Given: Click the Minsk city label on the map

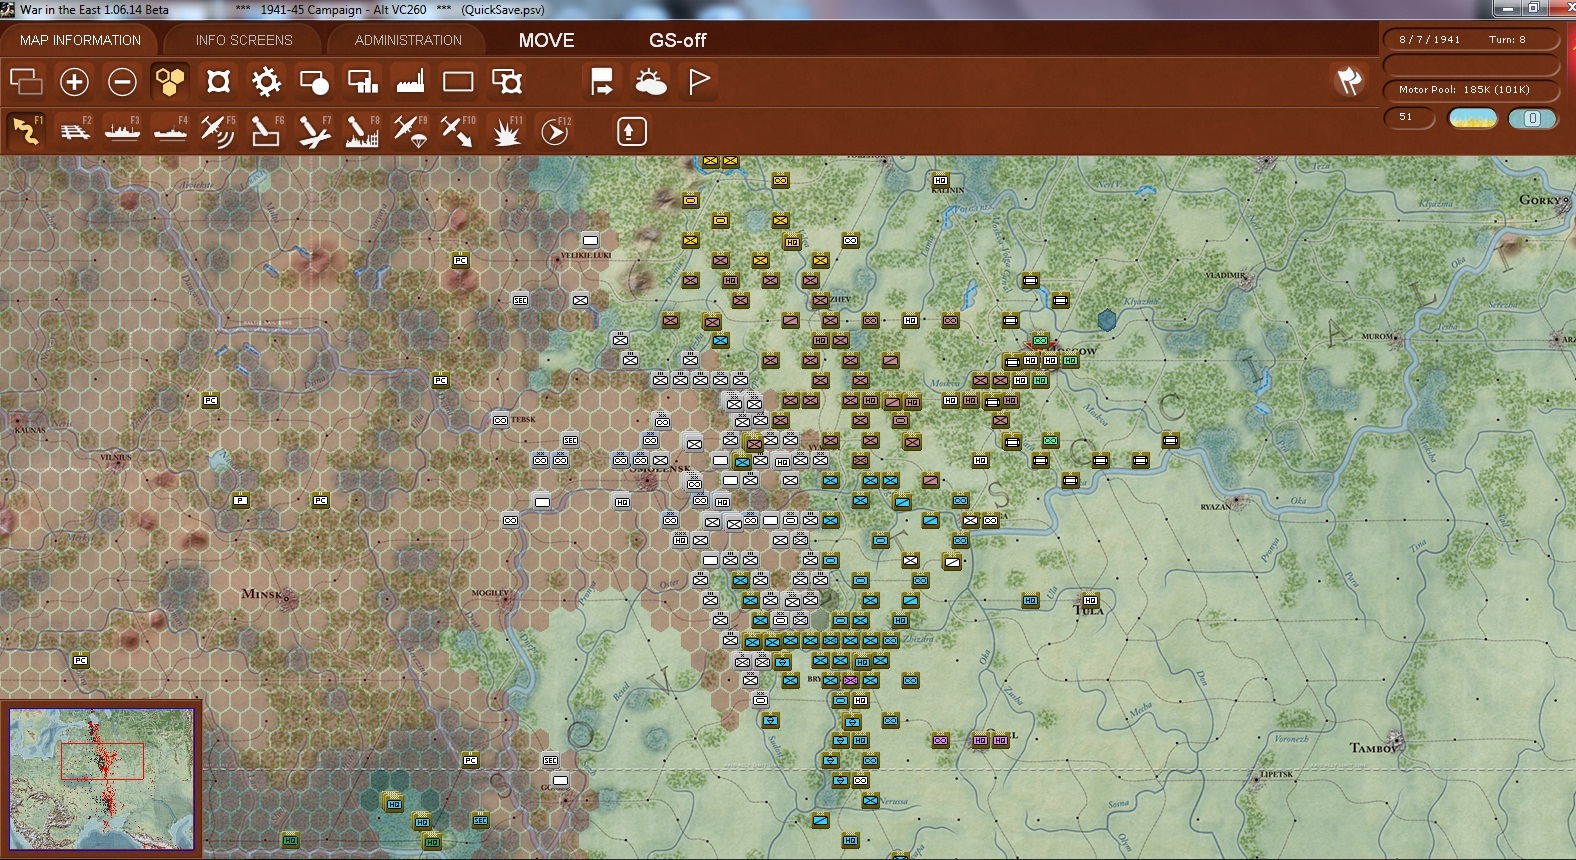Looking at the screenshot, I should pyautogui.click(x=262, y=593).
